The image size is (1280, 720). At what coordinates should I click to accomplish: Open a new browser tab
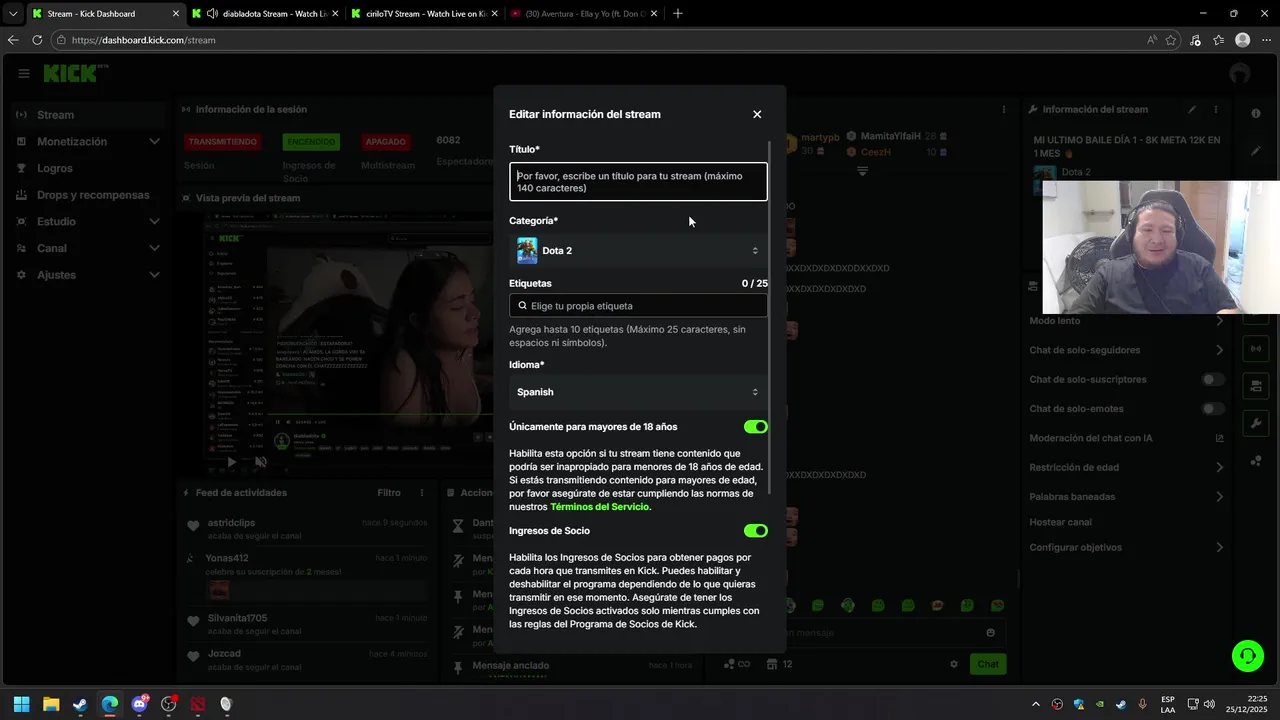click(678, 14)
